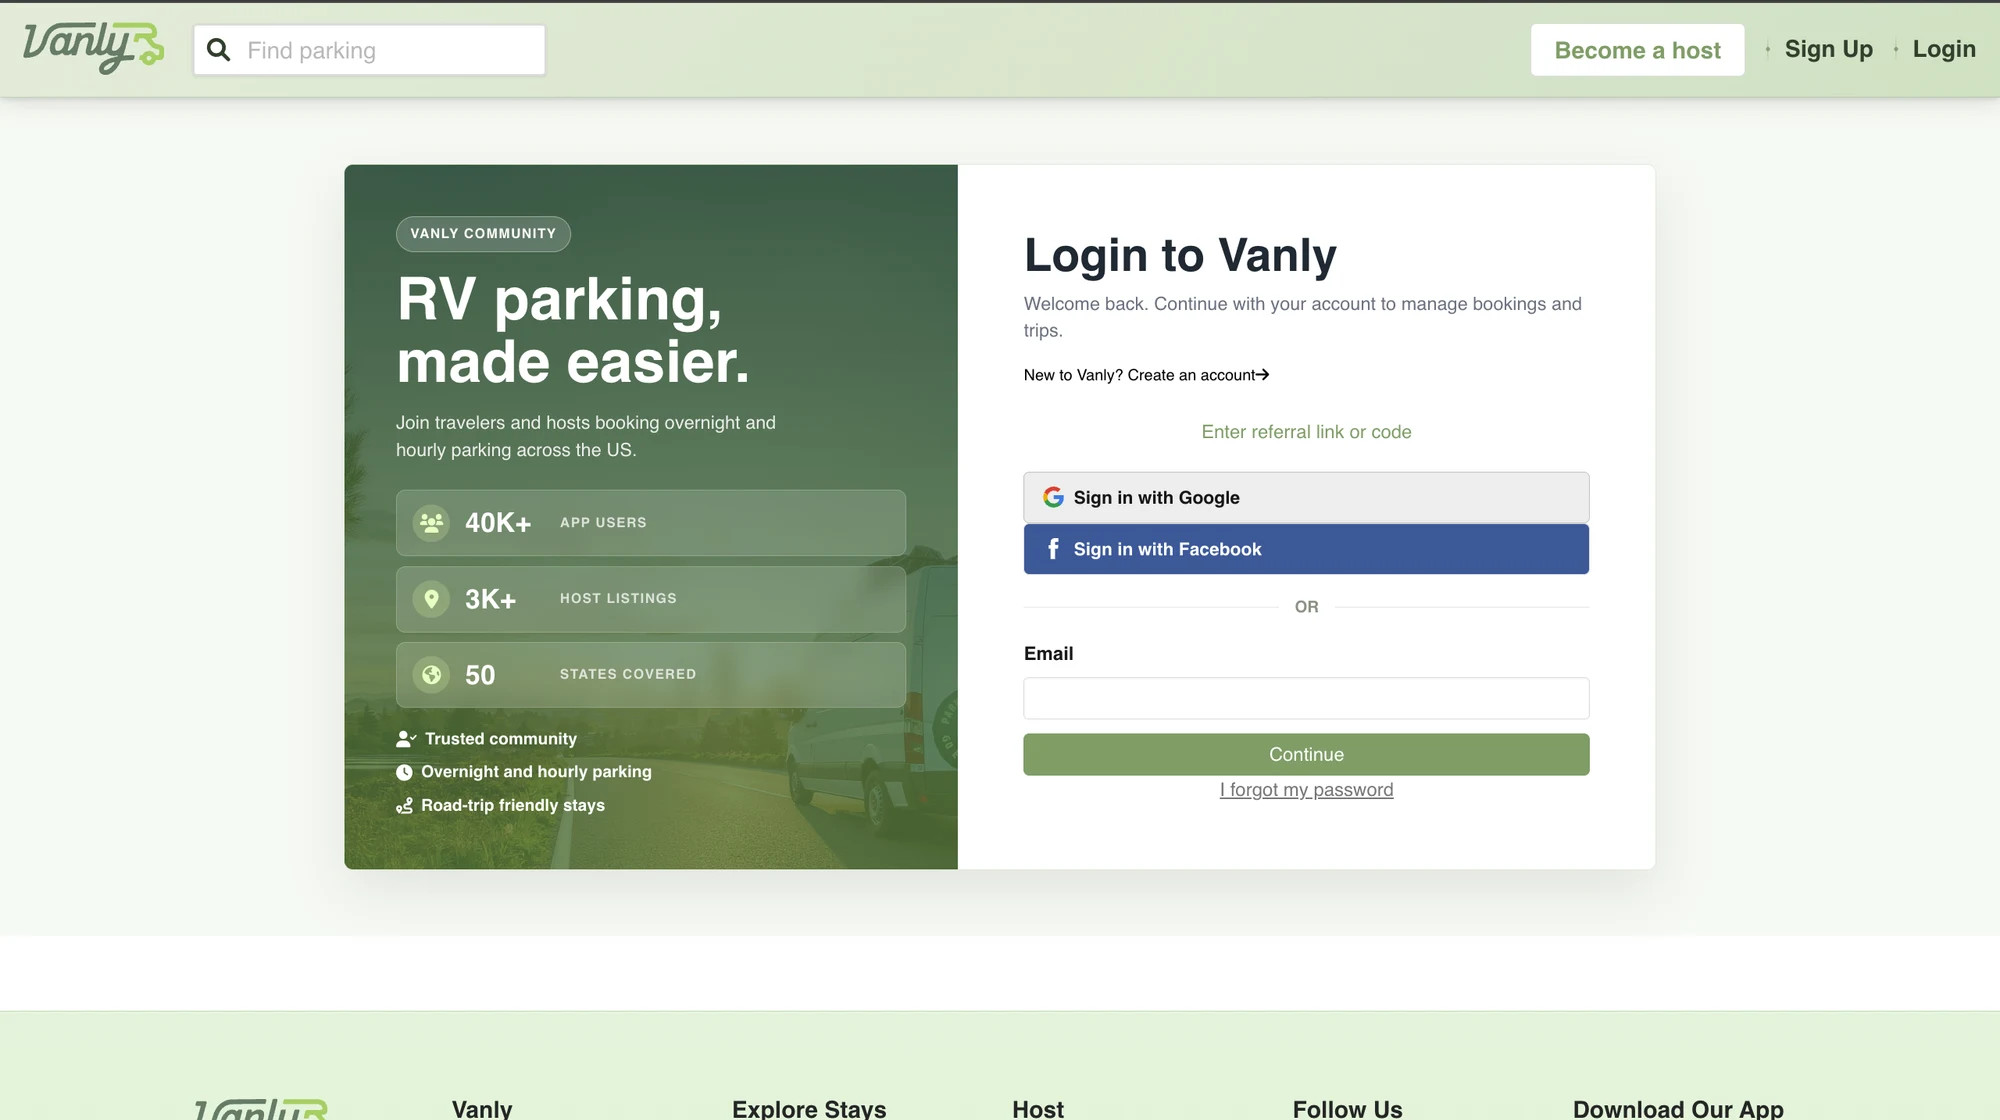The image size is (2000, 1120).
Task: Click the app users people icon
Action: coord(431,522)
